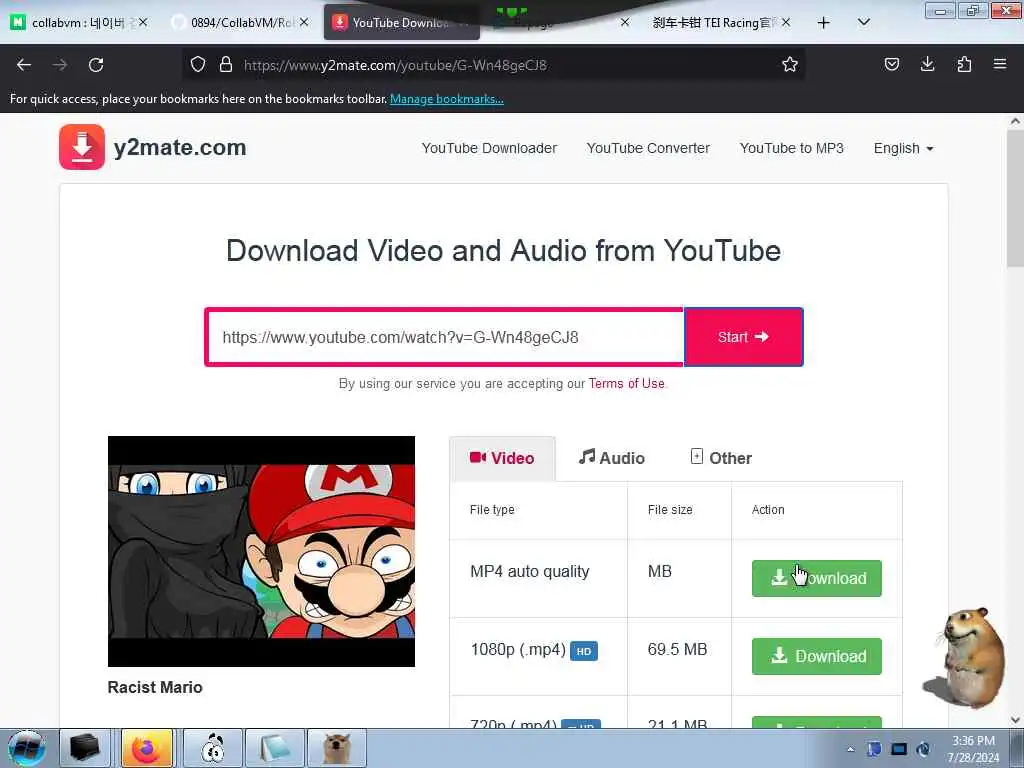Viewport: 1024px width, 768px height.
Task: Go back using the browser back arrow
Action: coord(24,65)
